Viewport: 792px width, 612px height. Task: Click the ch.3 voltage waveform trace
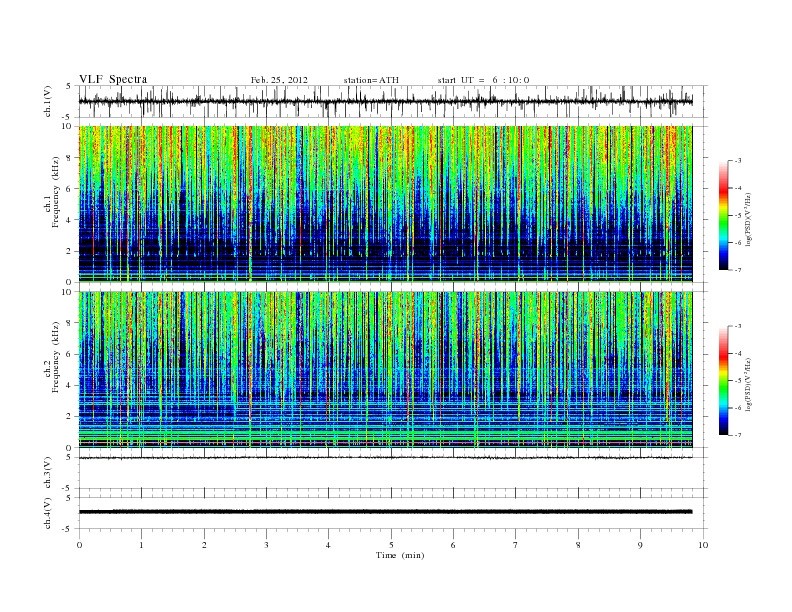pyautogui.click(x=385, y=458)
